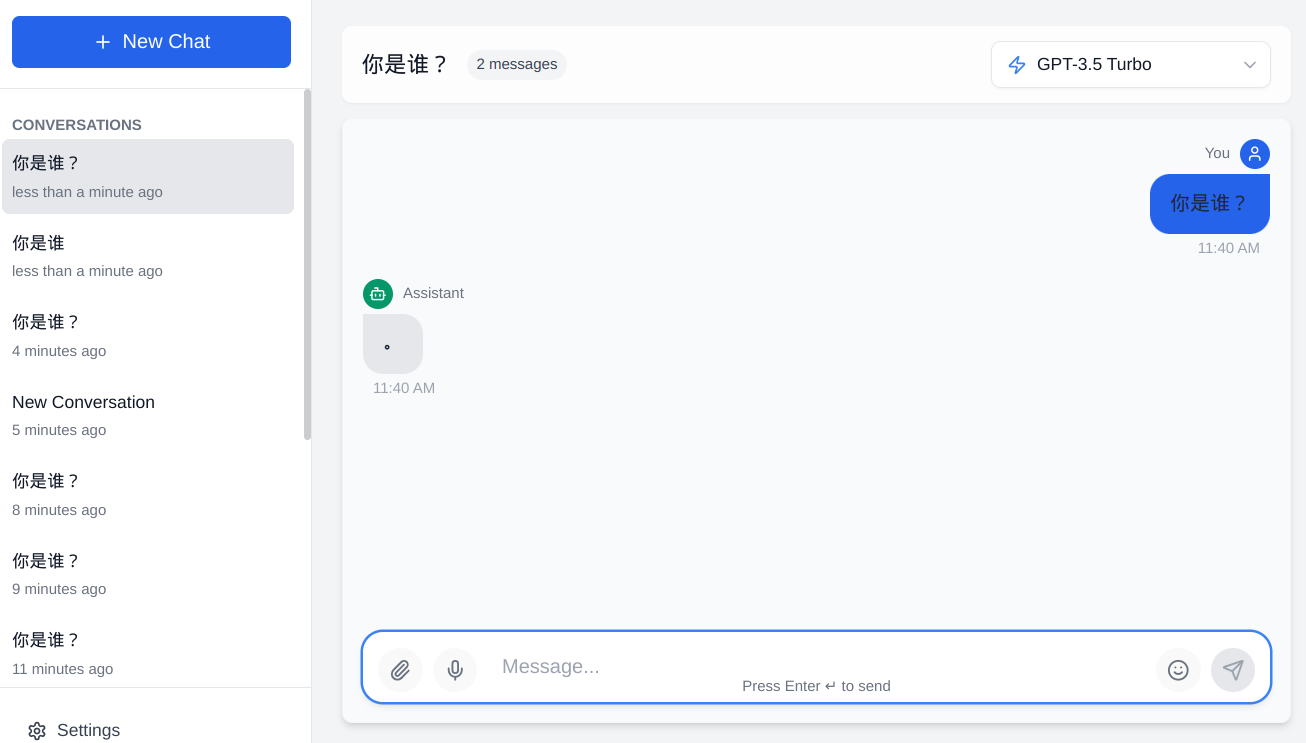Click the 2 messages badge
This screenshot has width=1306, height=743.
(517, 65)
